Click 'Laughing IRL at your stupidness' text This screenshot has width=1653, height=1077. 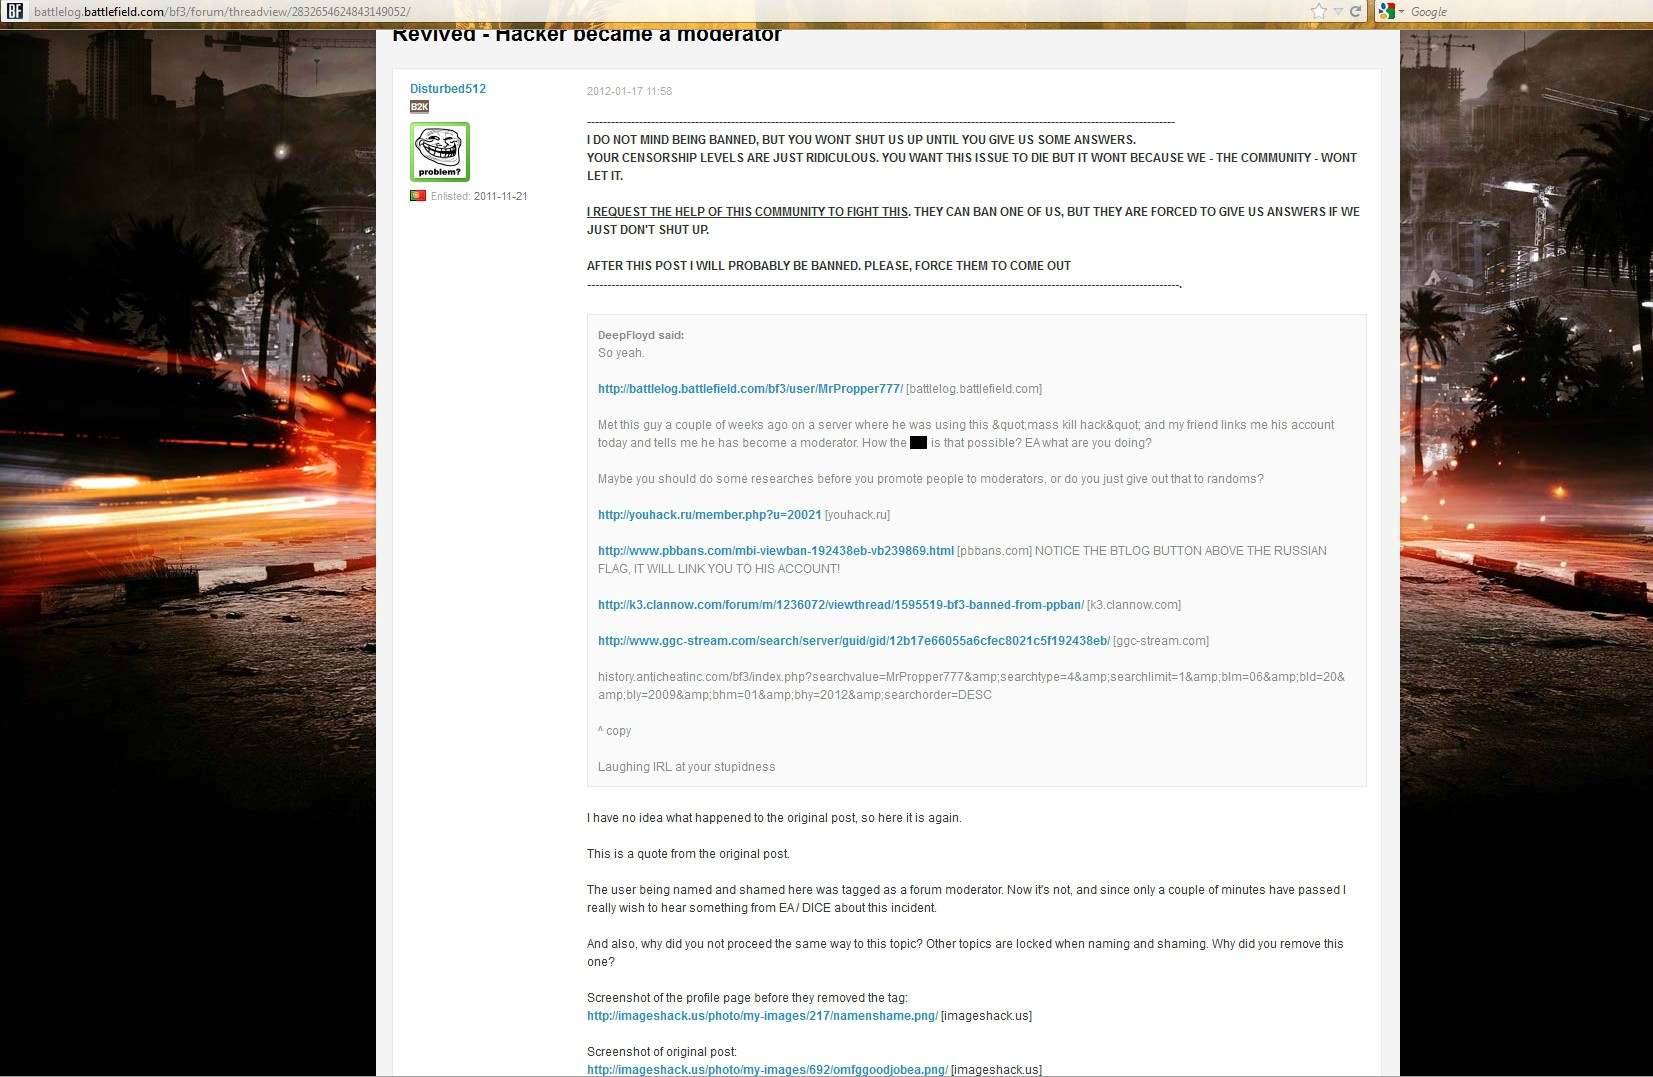click(x=687, y=767)
